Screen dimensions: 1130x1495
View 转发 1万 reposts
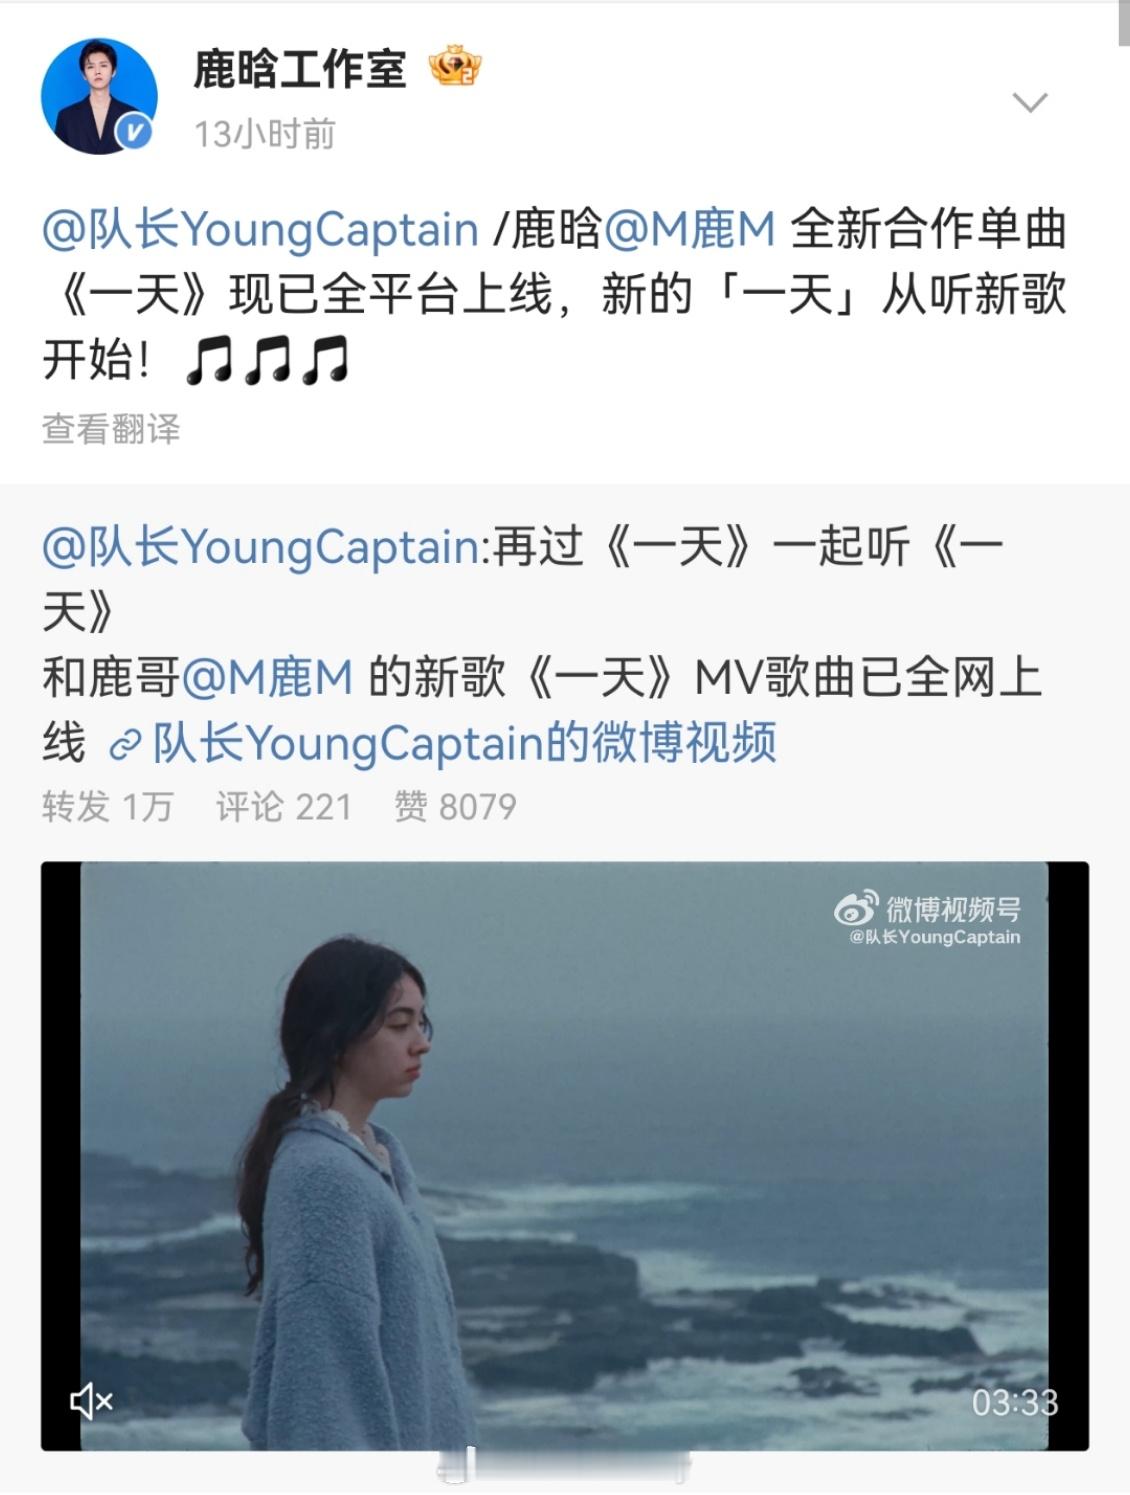tap(108, 806)
